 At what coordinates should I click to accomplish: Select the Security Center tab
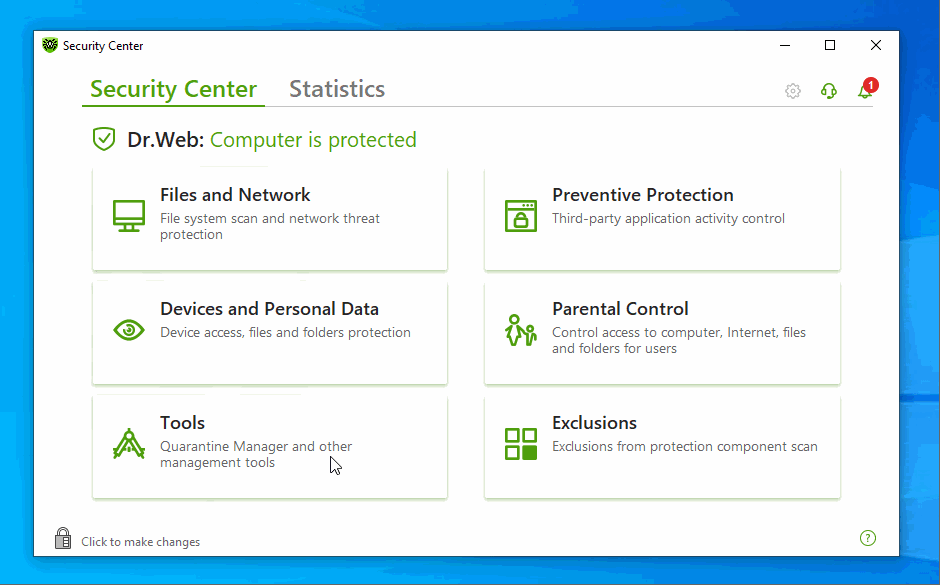click(173, 89)
